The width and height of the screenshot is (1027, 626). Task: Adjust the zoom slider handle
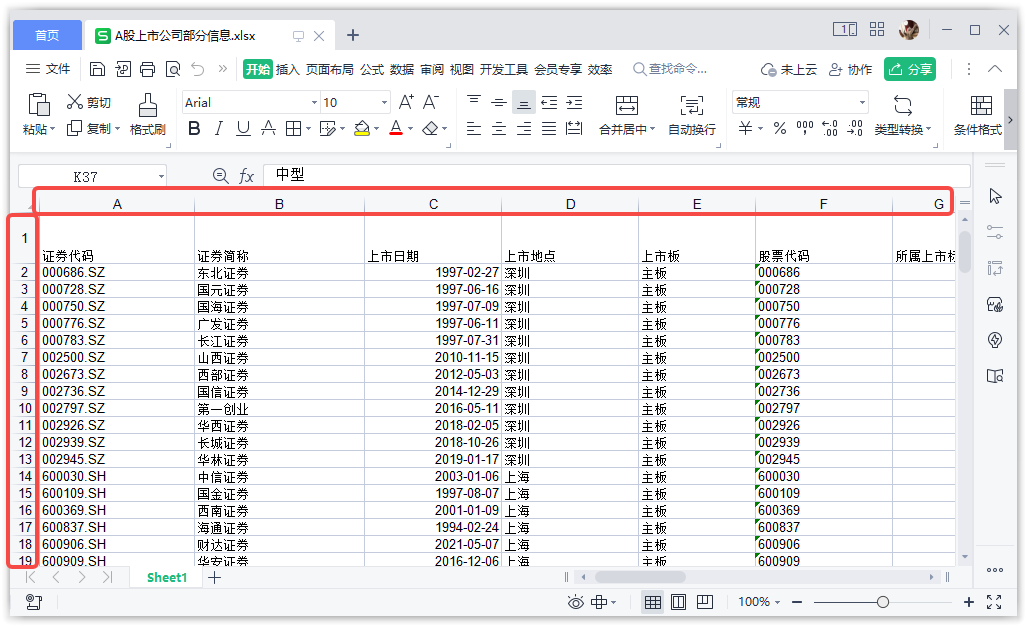point(882,602)
